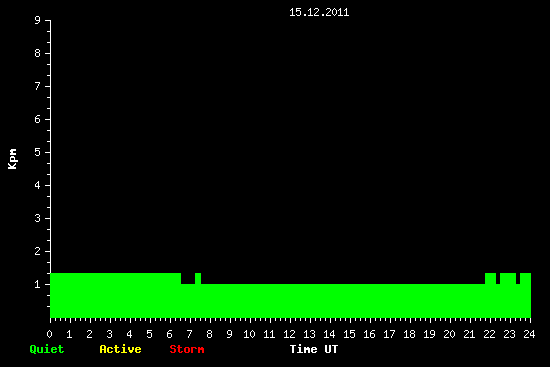
Task: Click the 1 label on Kp axis
Action: pyautogui.click(x=38, y=284)
